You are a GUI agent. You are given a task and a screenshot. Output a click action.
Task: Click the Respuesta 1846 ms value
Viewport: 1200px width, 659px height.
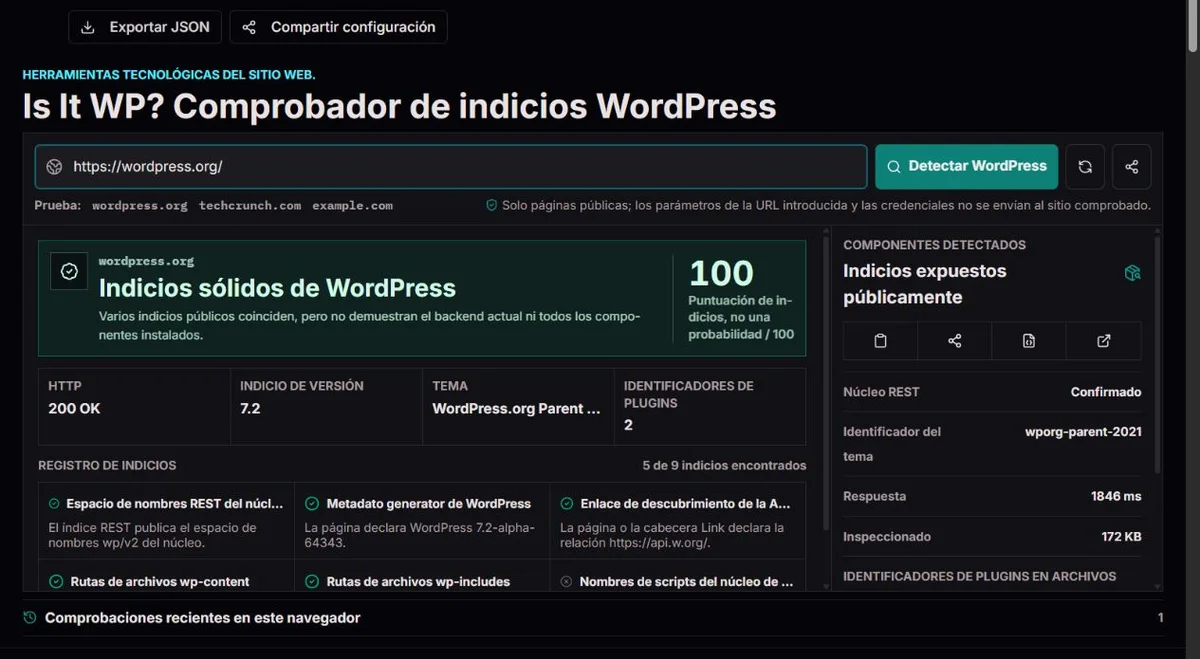1116,496
